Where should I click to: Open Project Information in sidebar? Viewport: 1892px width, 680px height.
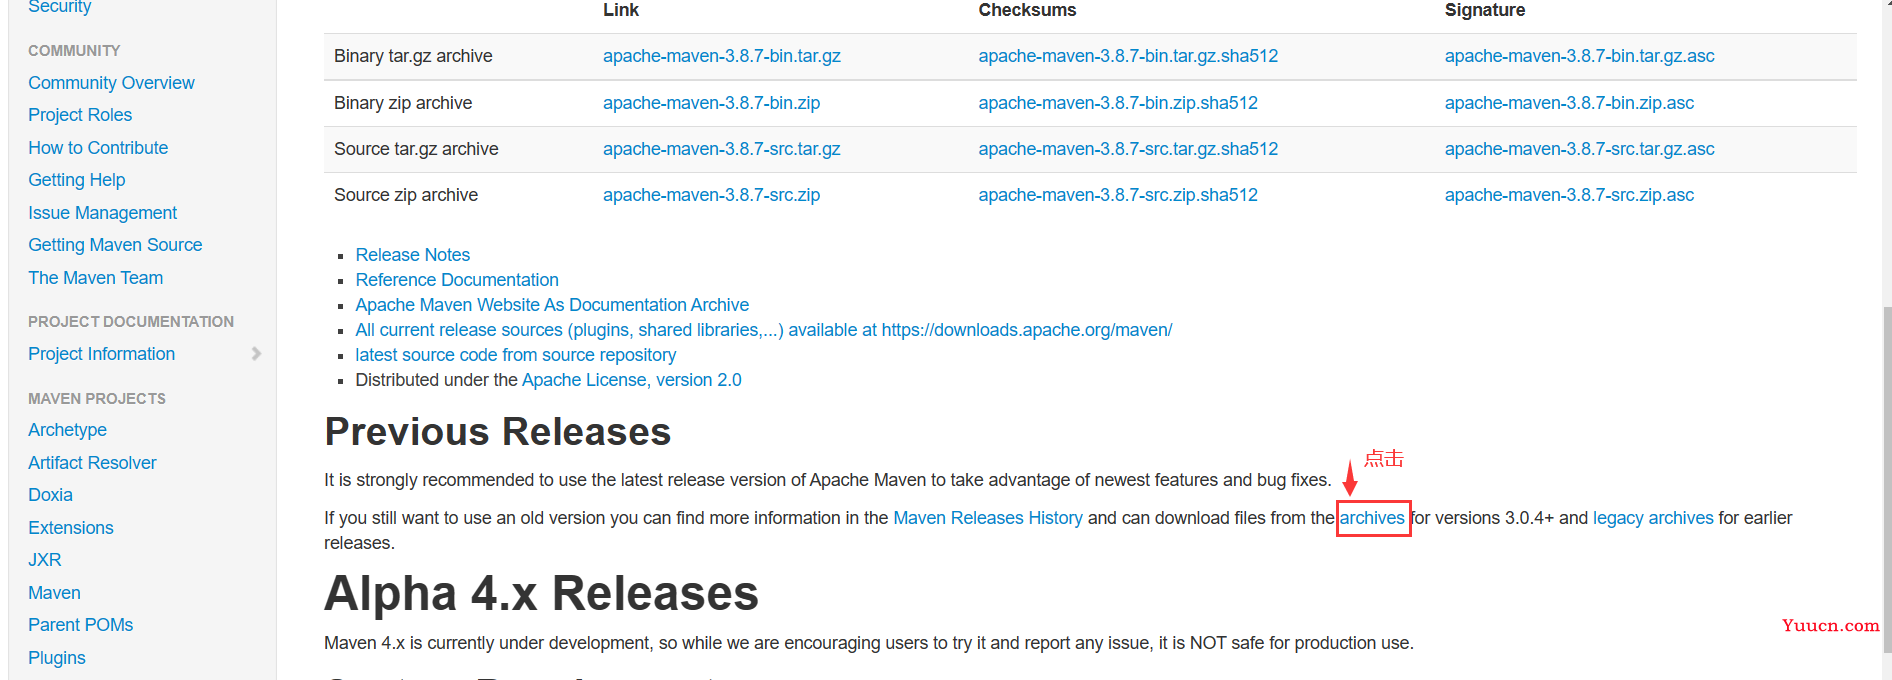pos(102,354)
